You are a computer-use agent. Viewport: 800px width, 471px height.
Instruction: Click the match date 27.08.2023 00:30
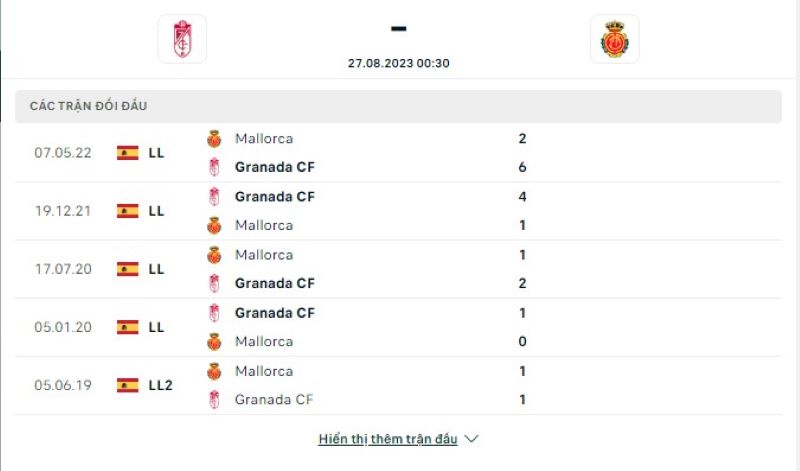398,62
